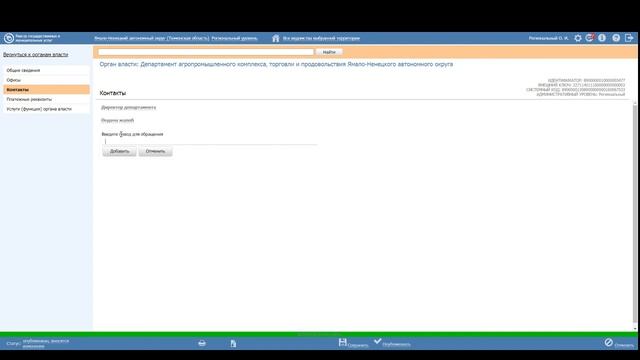Open the help question mark icon

(616, 38)
